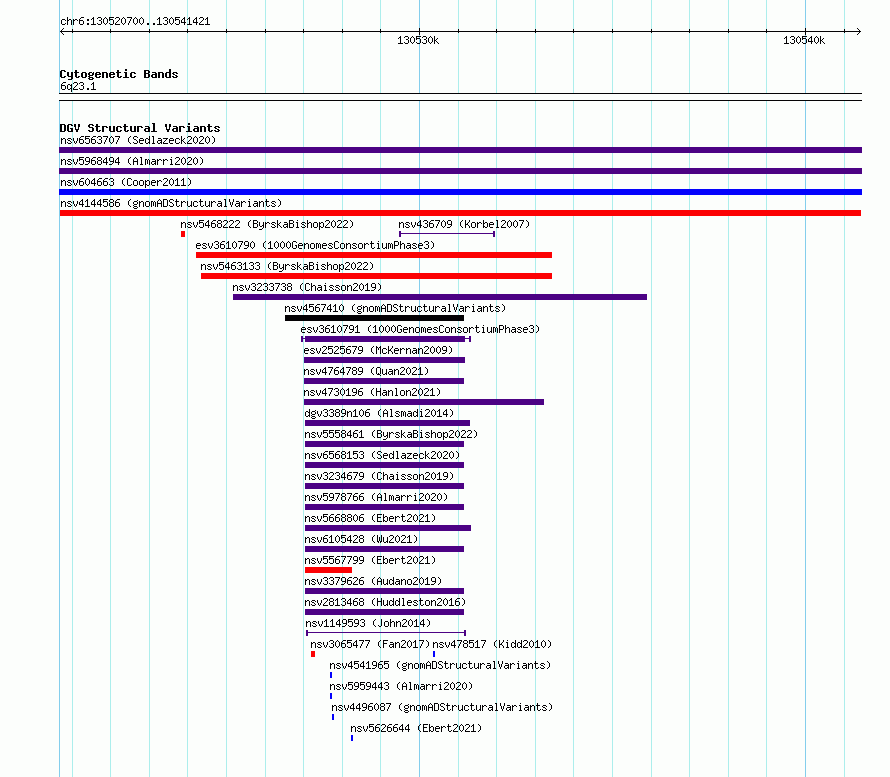Click the thin interval line under nsv436709
The width and height of the screenshot is (890, 777).
(x=447, y=234)
